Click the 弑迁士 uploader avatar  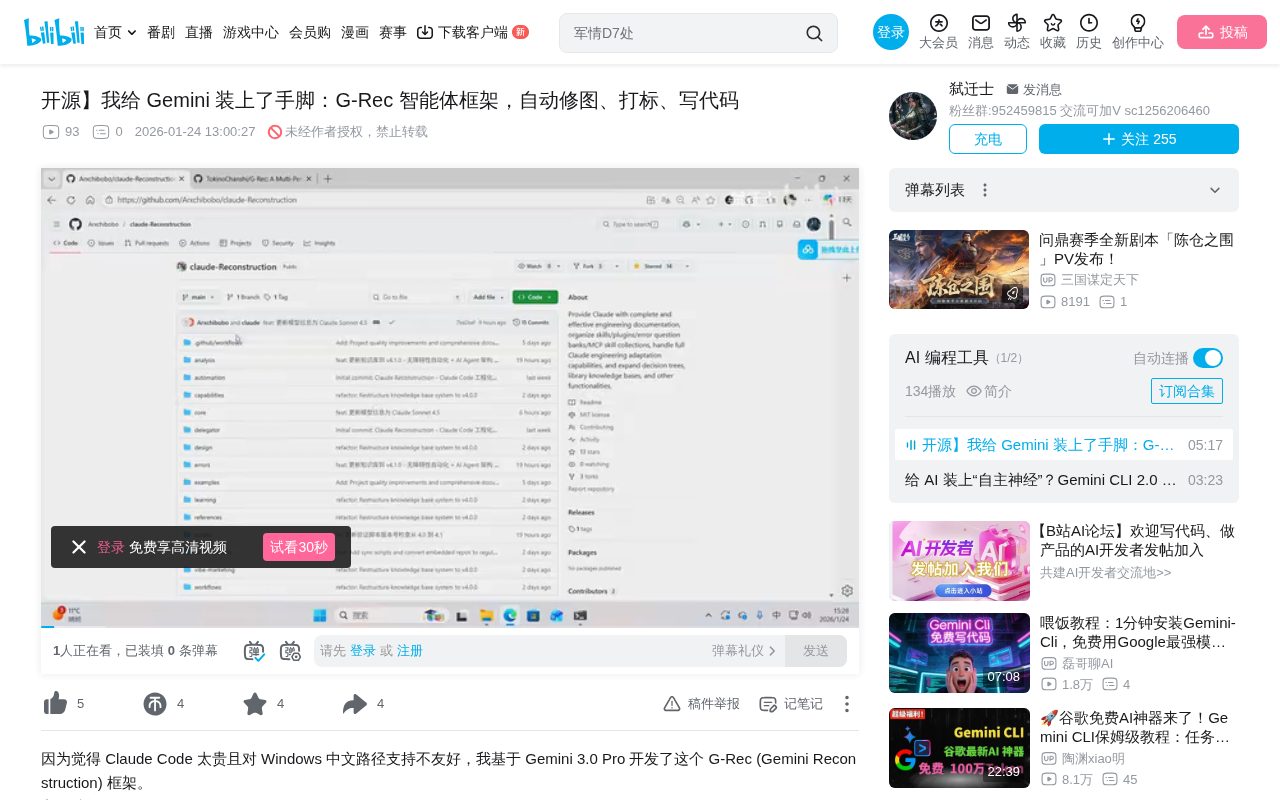[x=913, y=116]
